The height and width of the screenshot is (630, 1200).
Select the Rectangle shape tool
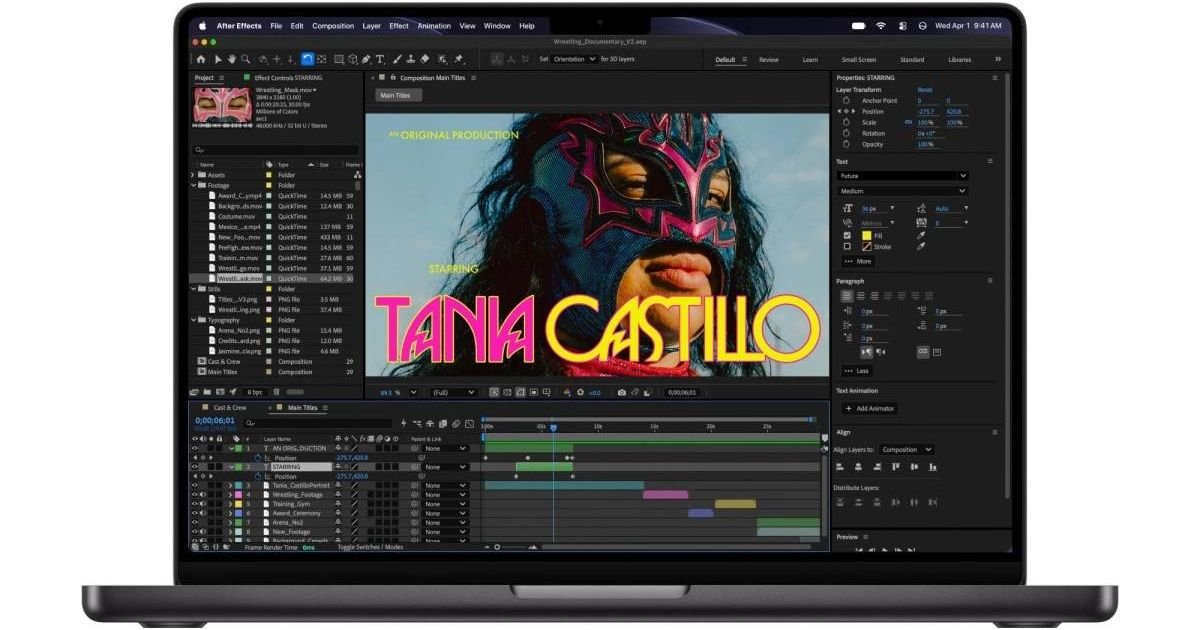click(339, 59)
